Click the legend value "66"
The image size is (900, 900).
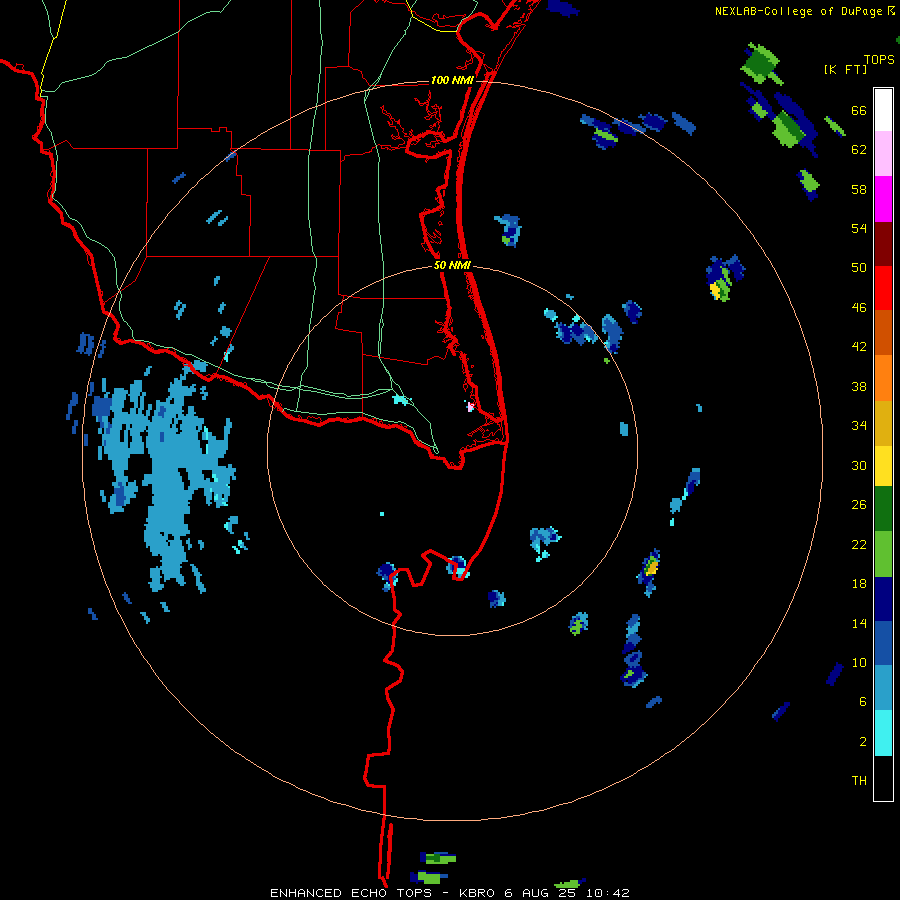pyautogui.click(x=859, y=111)
